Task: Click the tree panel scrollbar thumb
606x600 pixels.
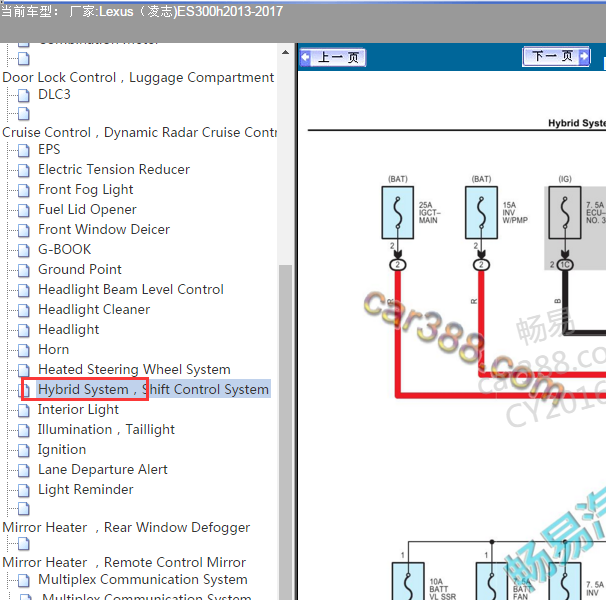Action: [285, 432]
